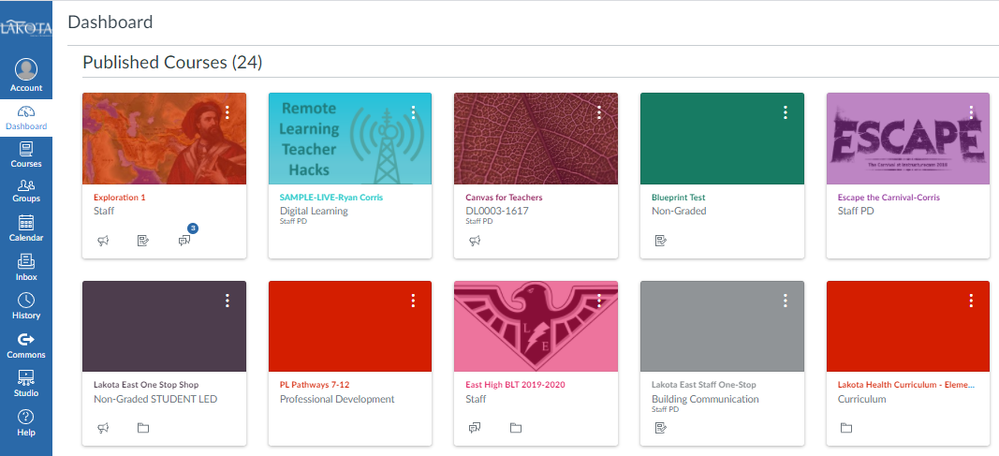Open Assignments icon on Blueprint Test card
The image size is (999, 456).
click(661, 241)
